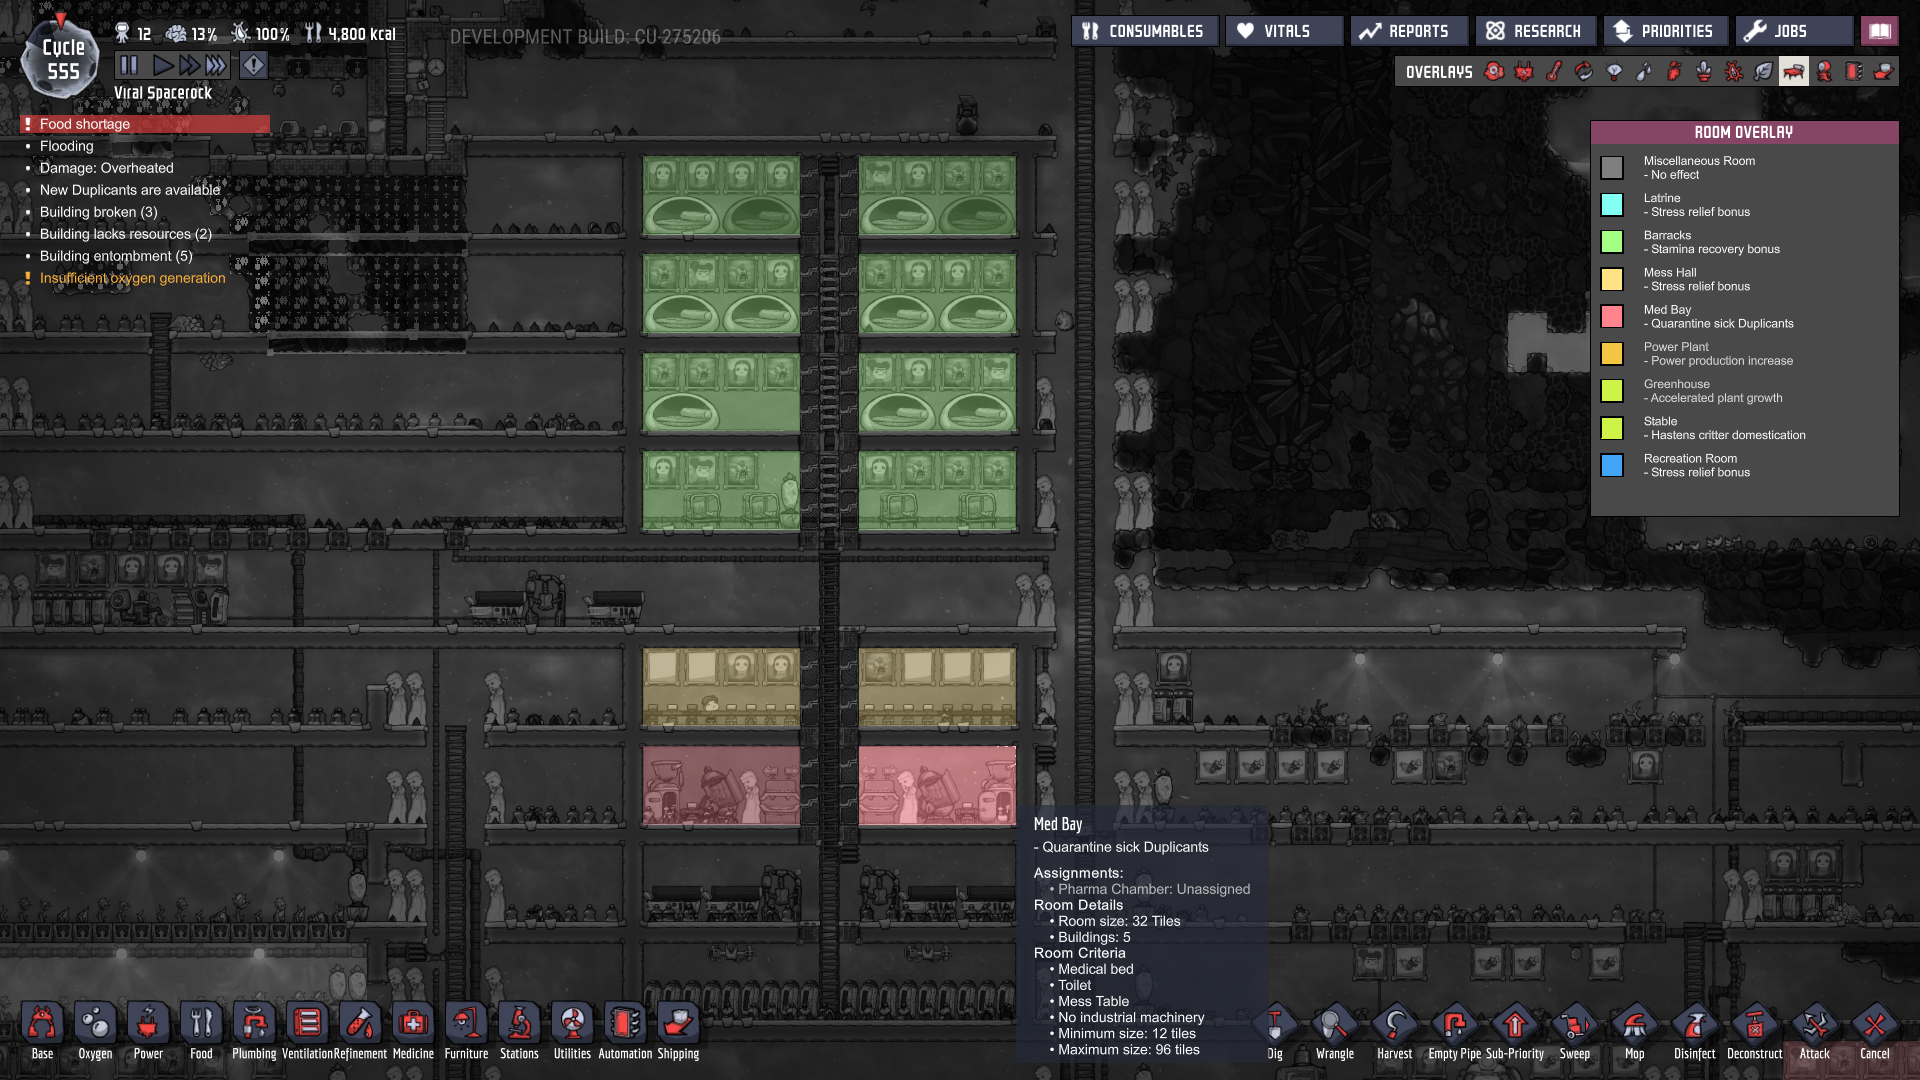Click Insufficient oxygen generation warning
This screenshot has width=1920, height=1080.
132,278
